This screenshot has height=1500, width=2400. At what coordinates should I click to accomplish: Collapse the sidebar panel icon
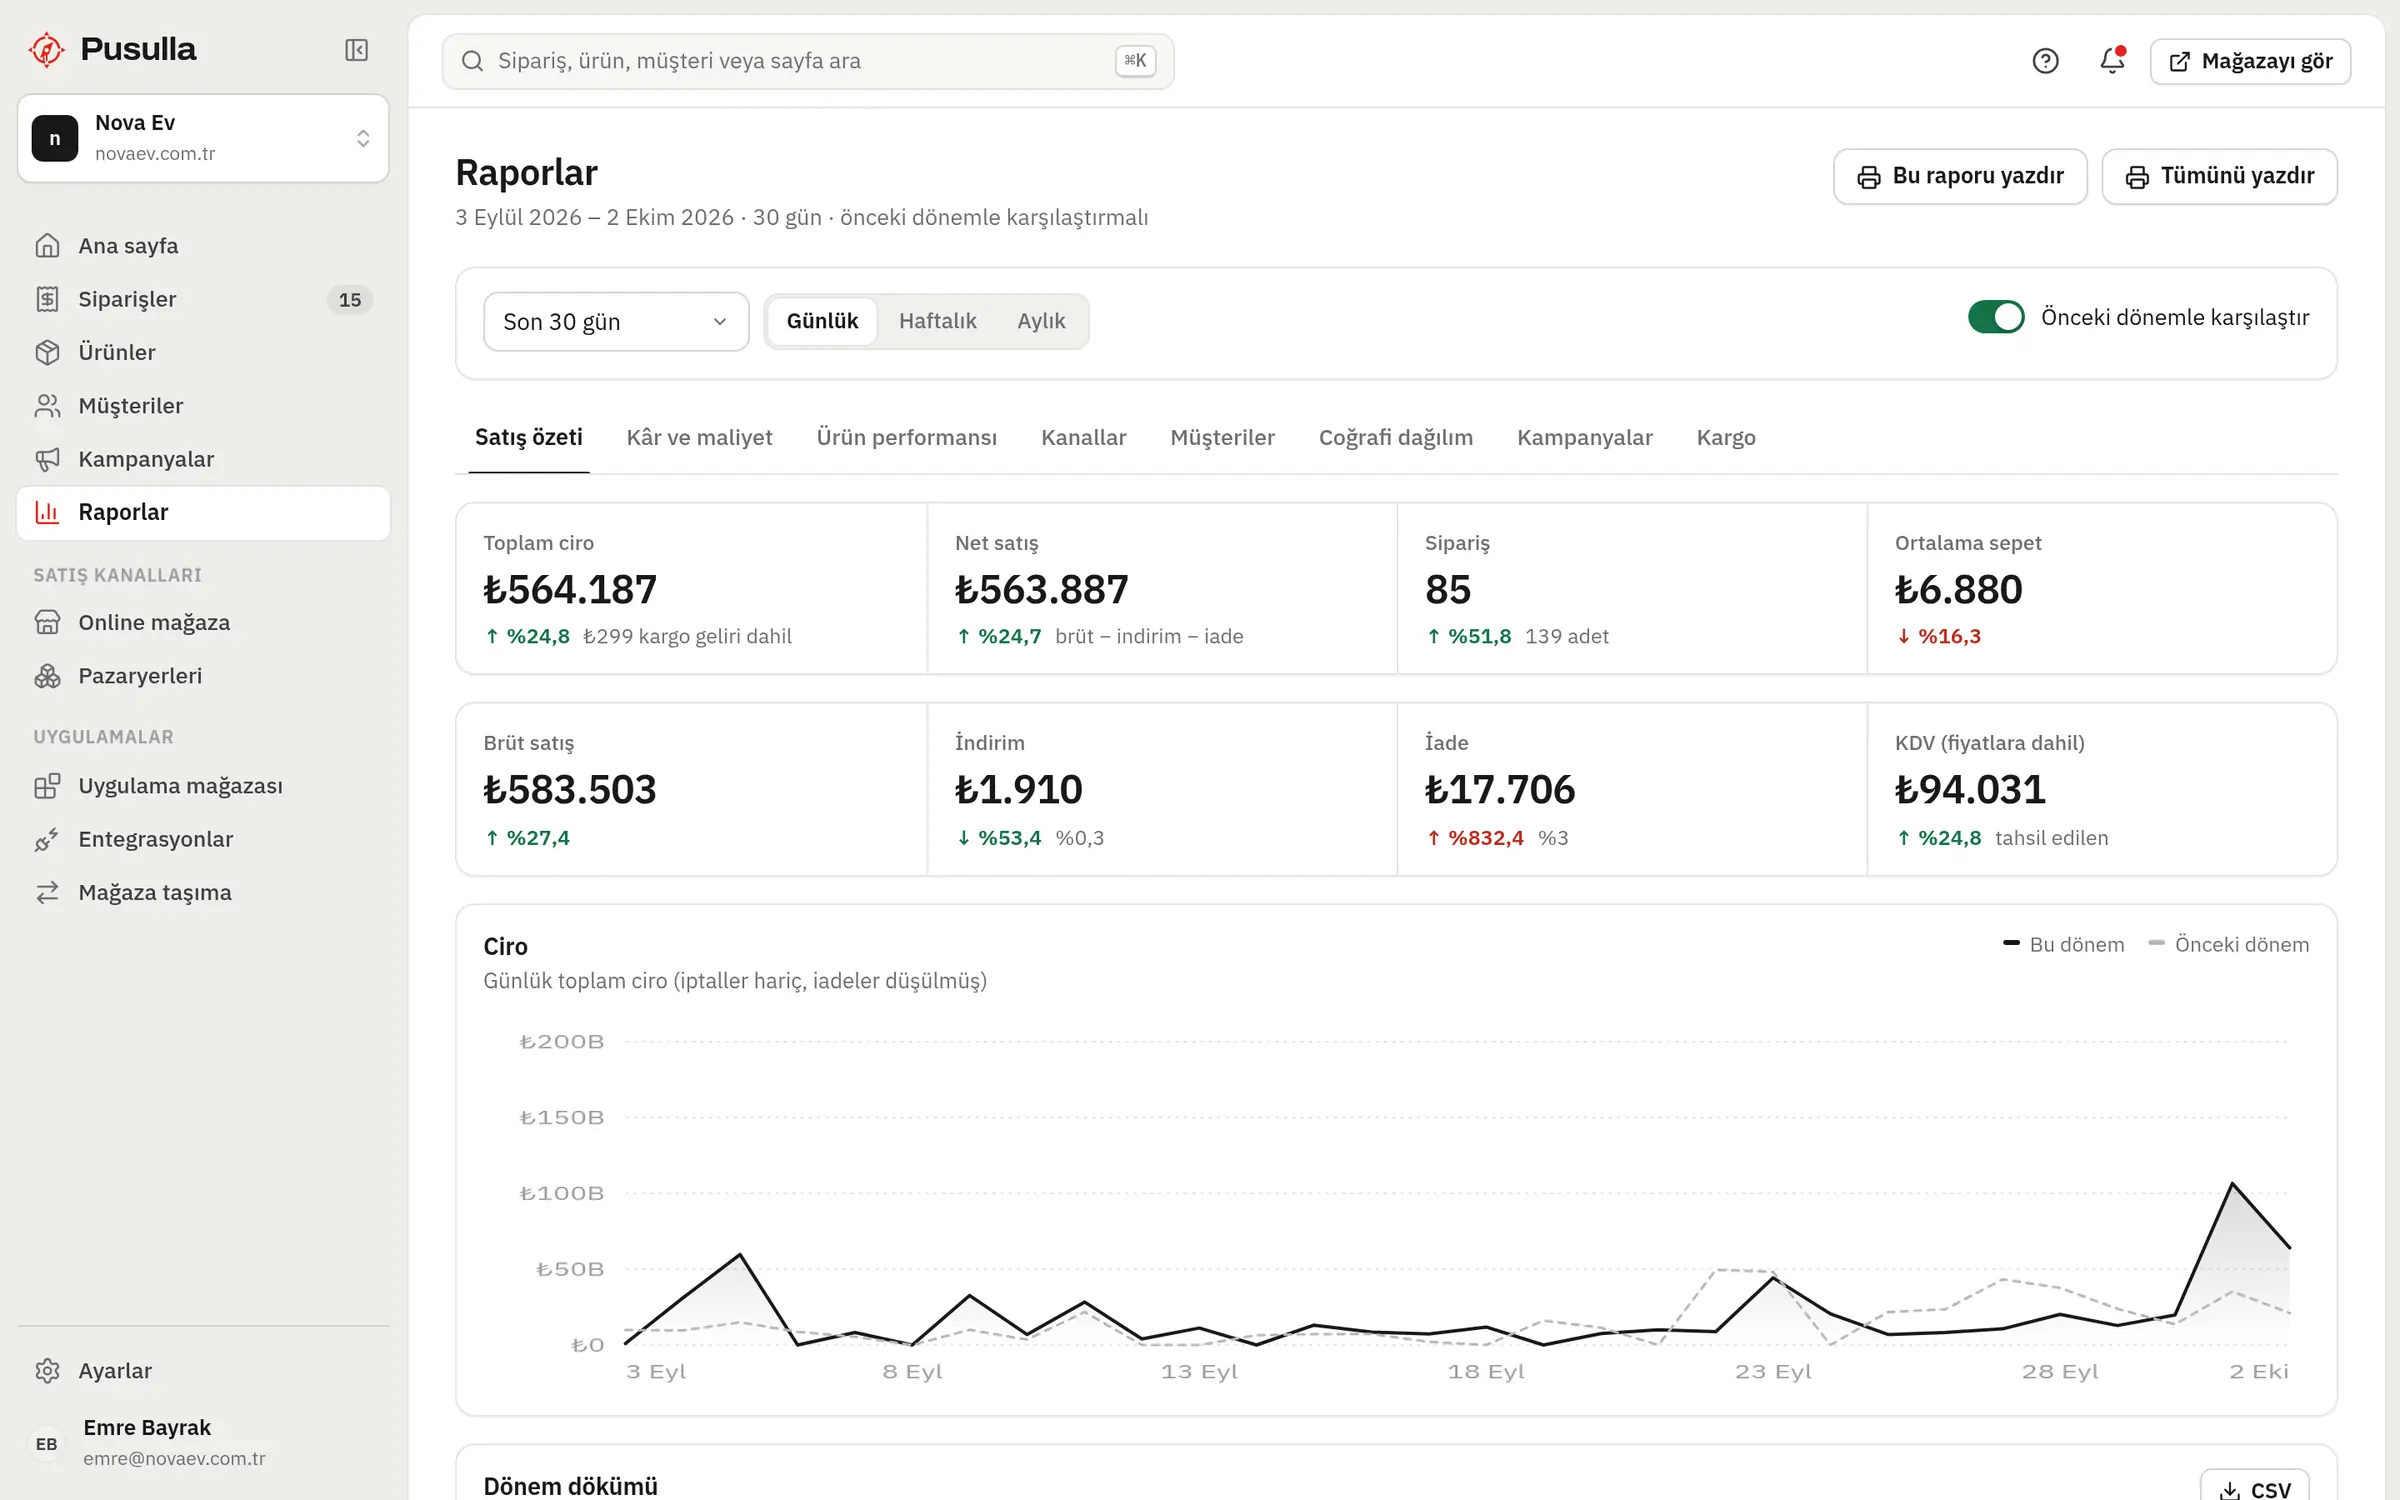coord(356,50)
